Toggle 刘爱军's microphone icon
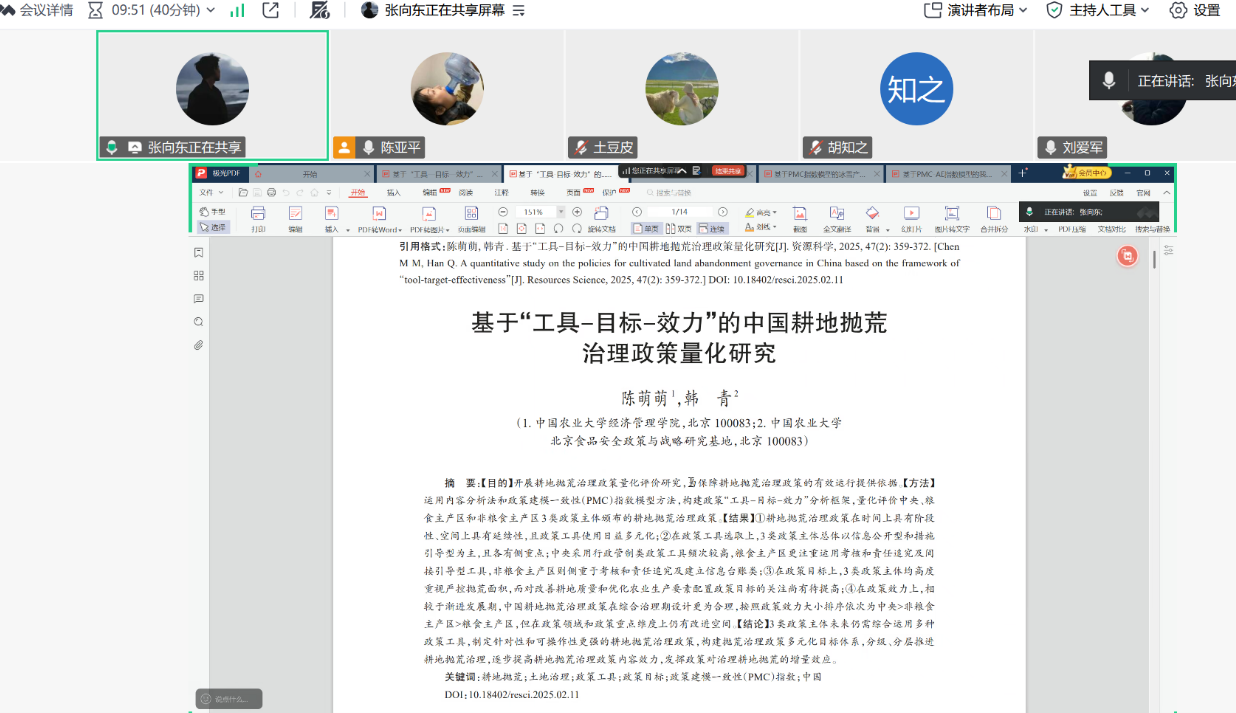The width and height of the screenshot is (1236, 713). click(1050, 147)
